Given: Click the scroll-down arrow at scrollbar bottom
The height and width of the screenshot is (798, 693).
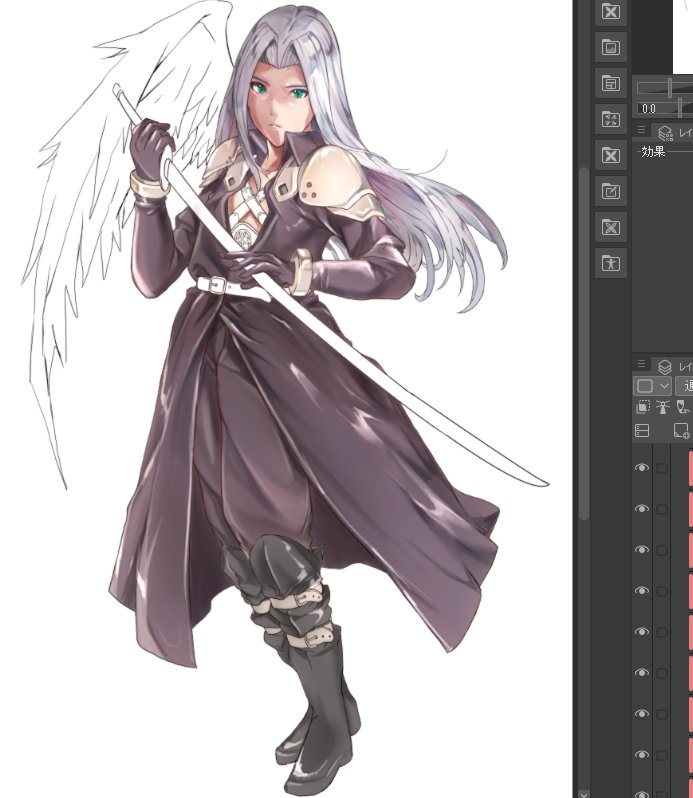Looking at the screenshot, I should click(584, 793).
